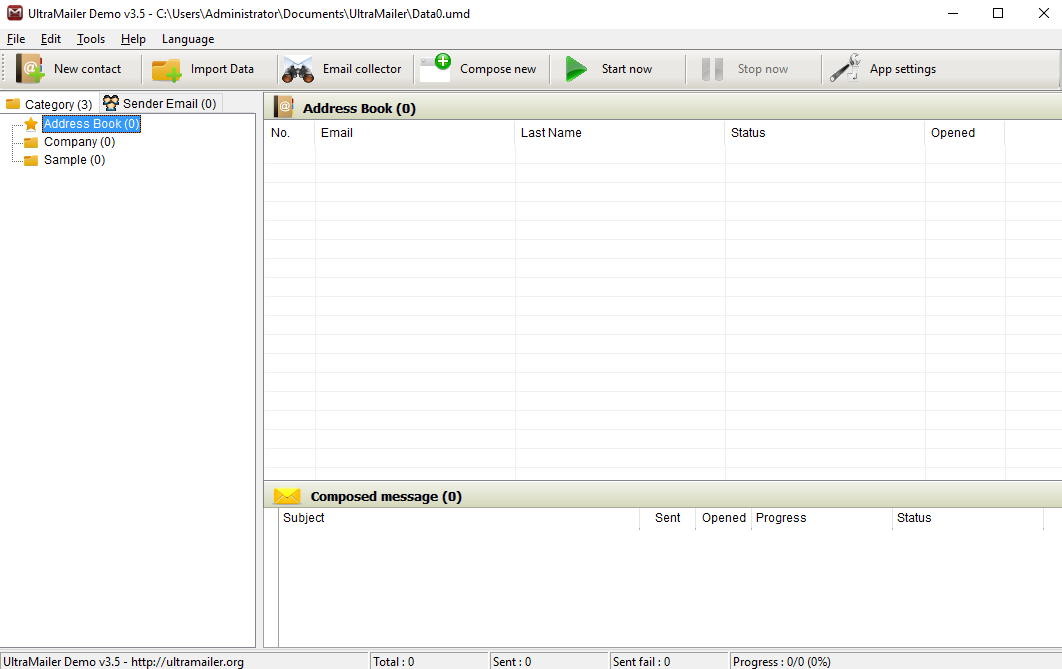Switch to the Sender Email tab

pyautogui.click(x=159, y=102)
